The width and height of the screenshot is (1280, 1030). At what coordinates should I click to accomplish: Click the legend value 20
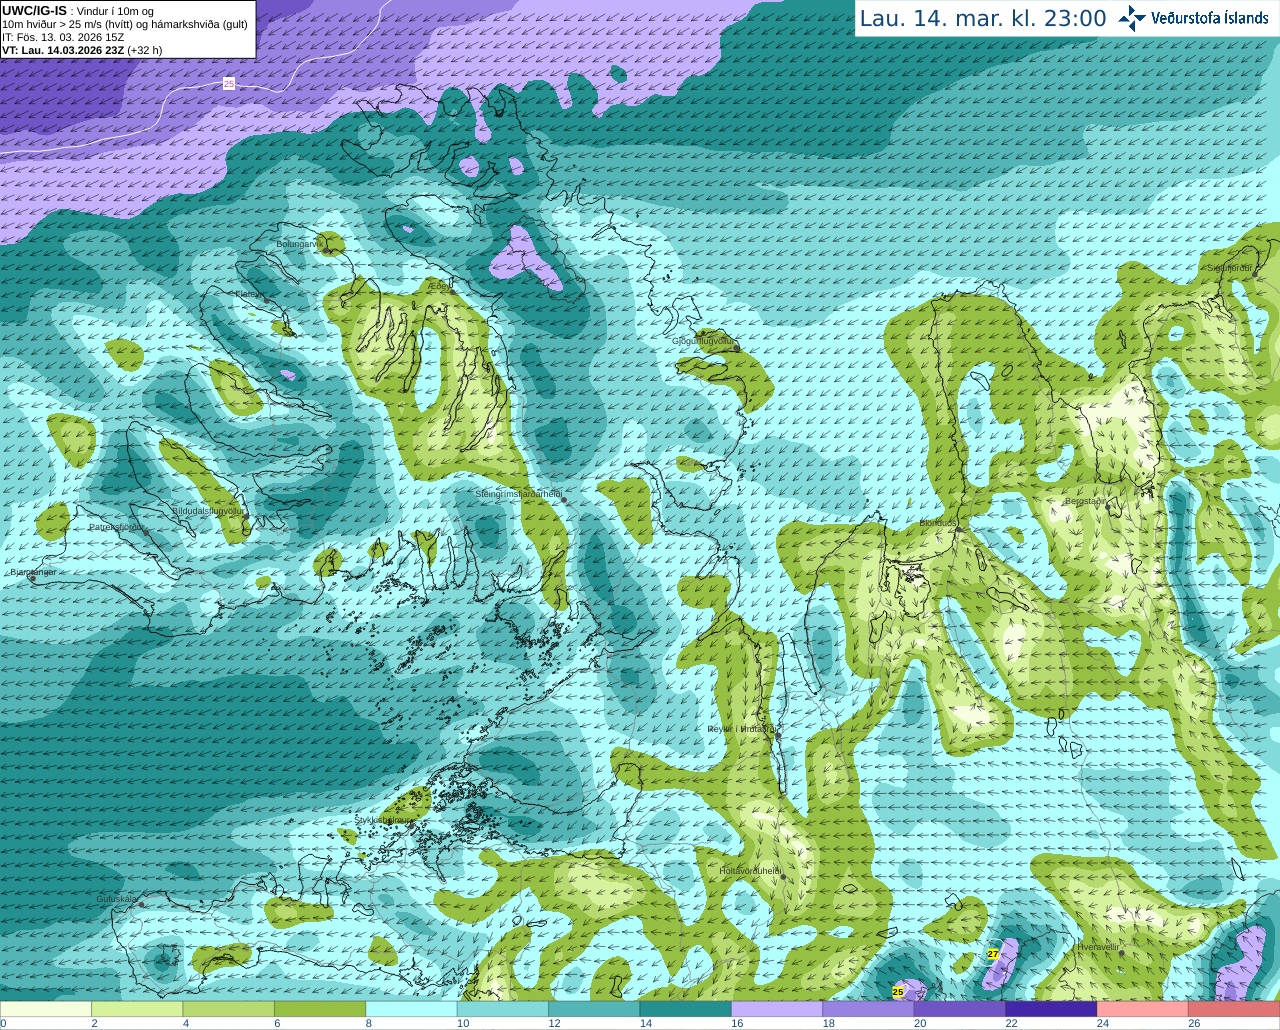tap(920, 1023)
